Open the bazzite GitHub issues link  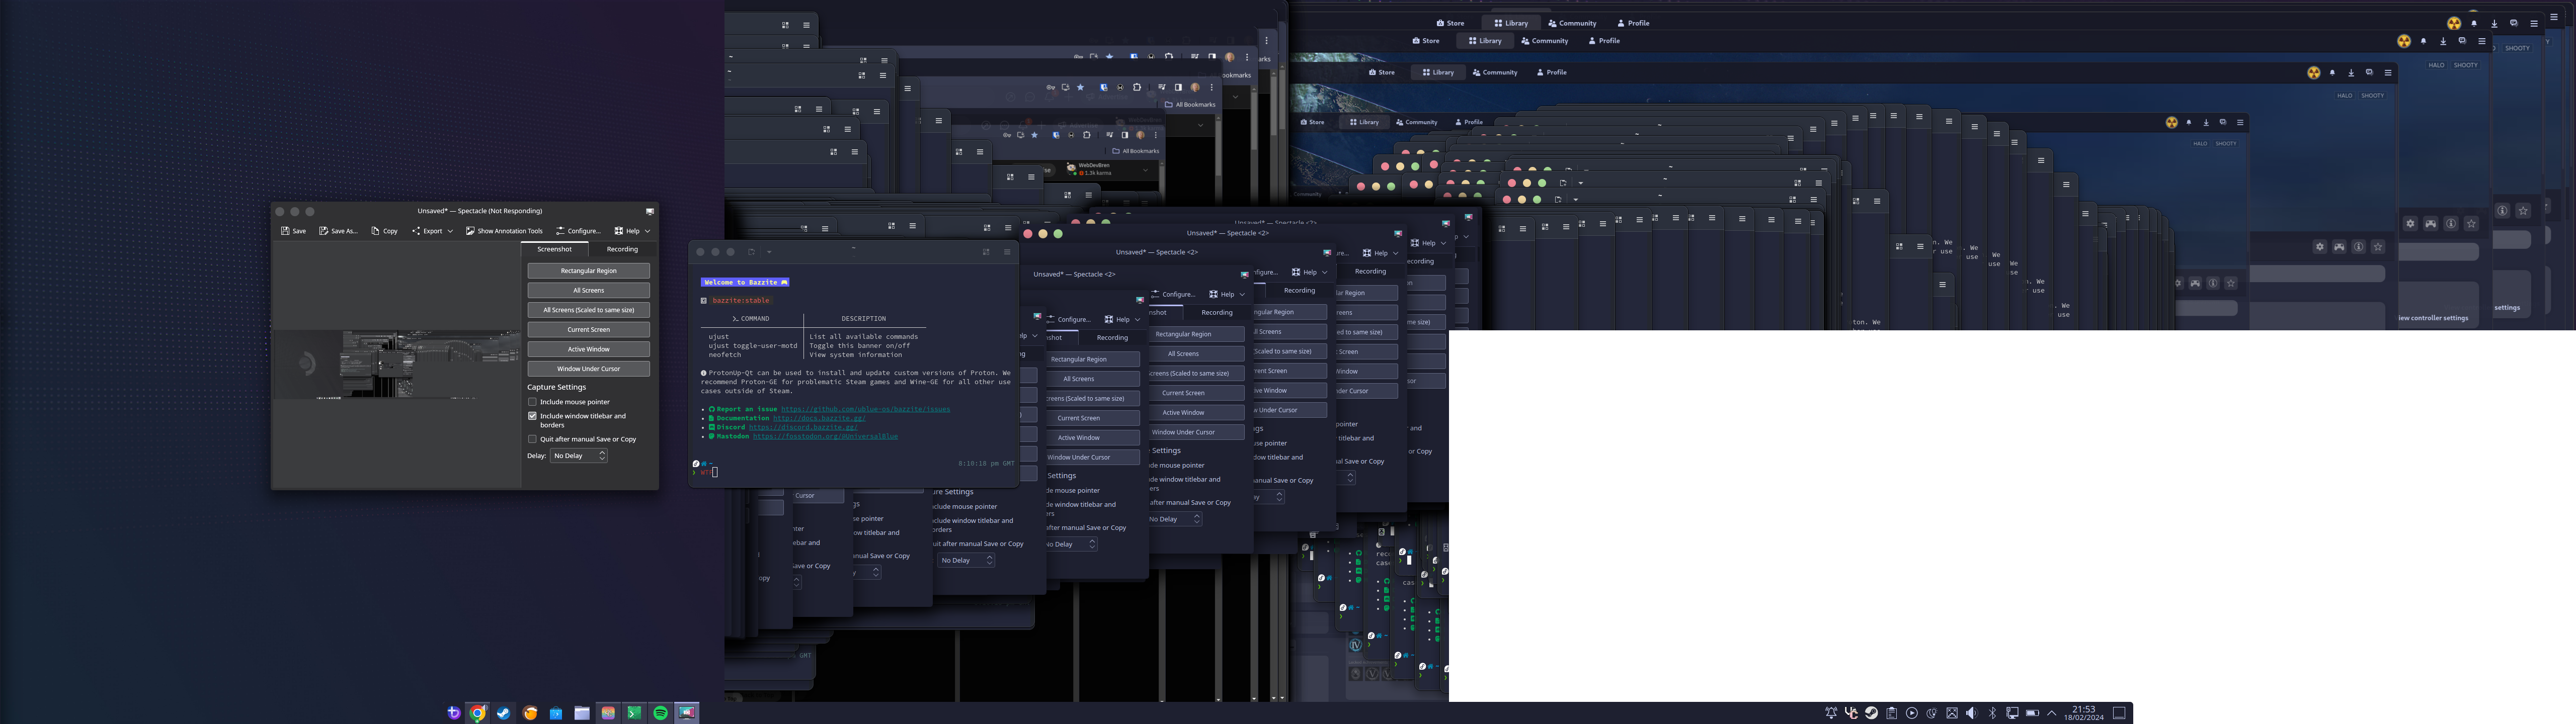pyautogui.click(x=865, y=409)
